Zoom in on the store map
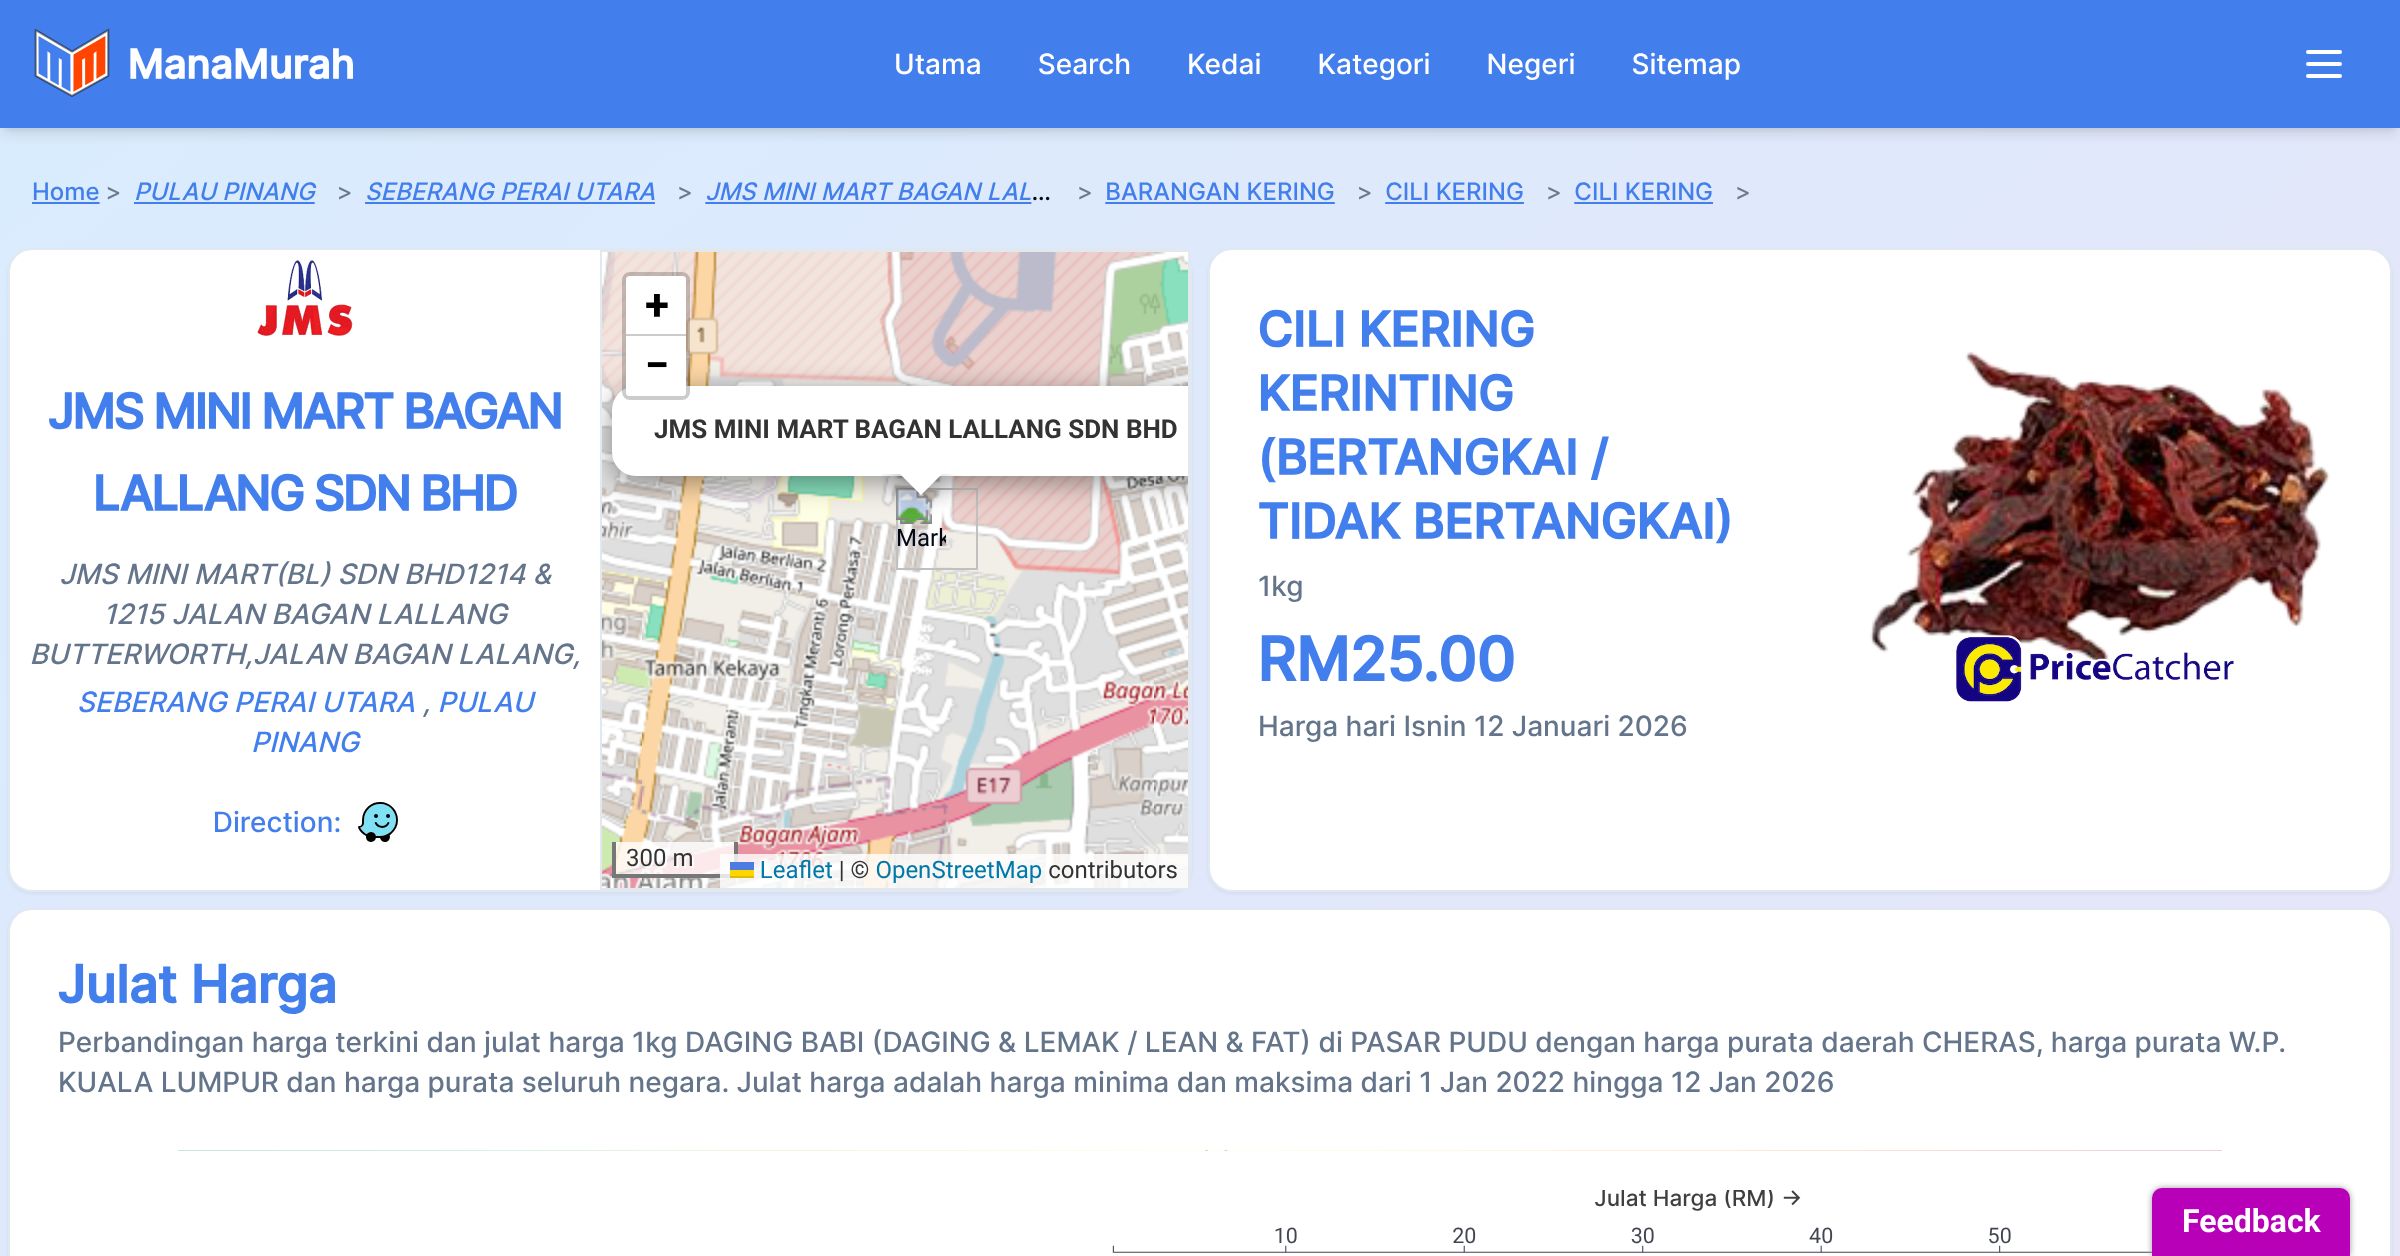The height and width of the screenshot is (1256, 2400). point(656,306)
